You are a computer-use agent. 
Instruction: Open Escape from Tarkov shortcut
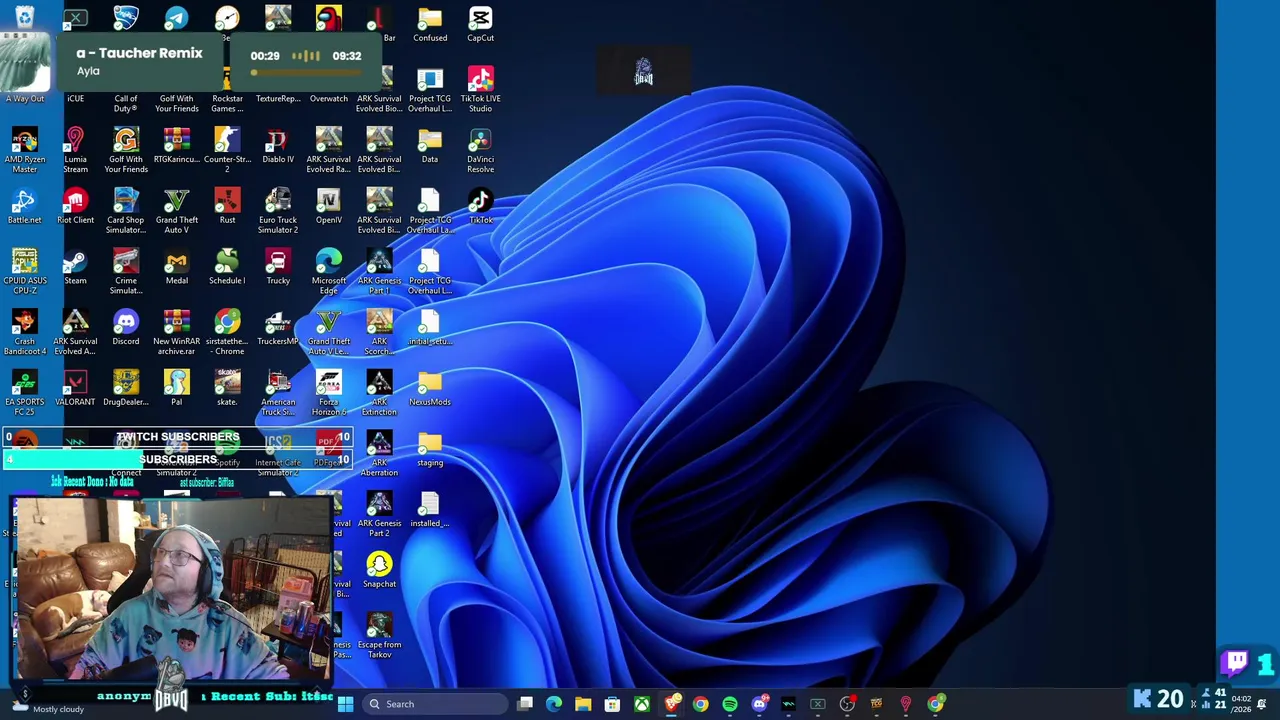point(379,636)
